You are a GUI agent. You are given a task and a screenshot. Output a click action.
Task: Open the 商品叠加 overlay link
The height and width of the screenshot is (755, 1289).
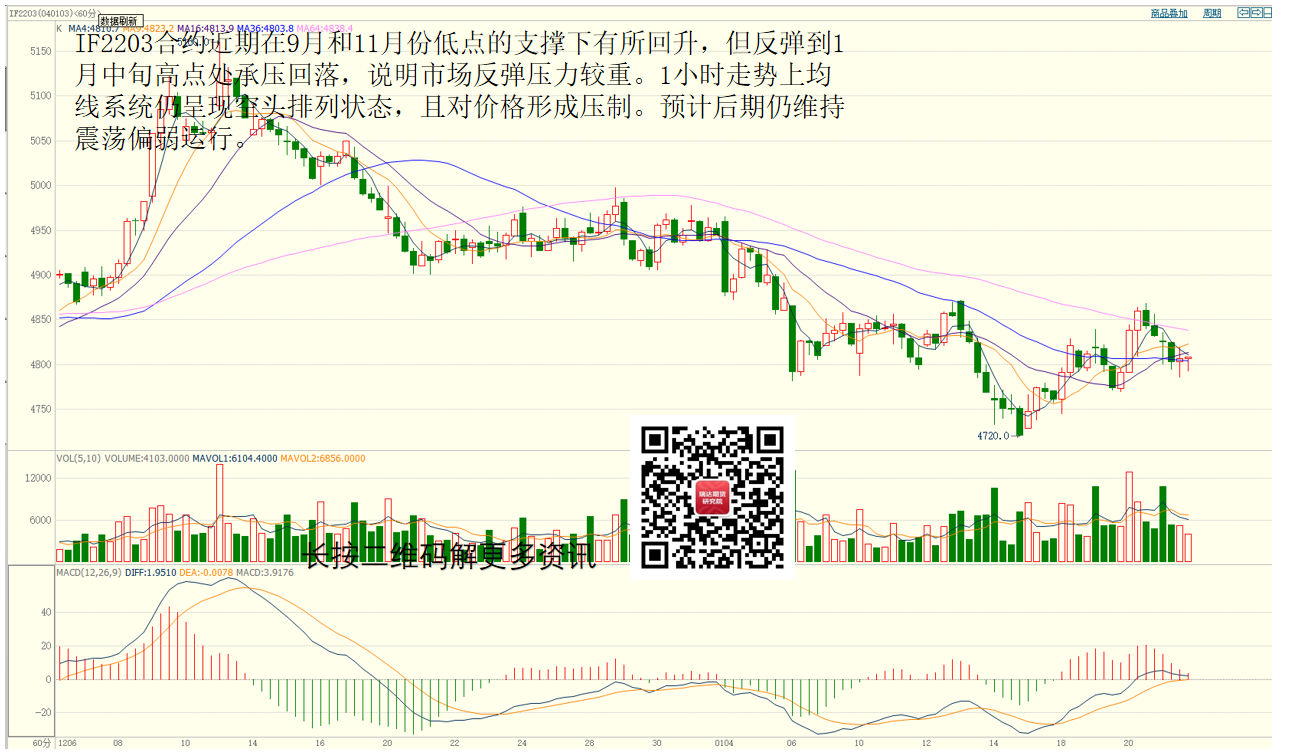pos(1169,13)
